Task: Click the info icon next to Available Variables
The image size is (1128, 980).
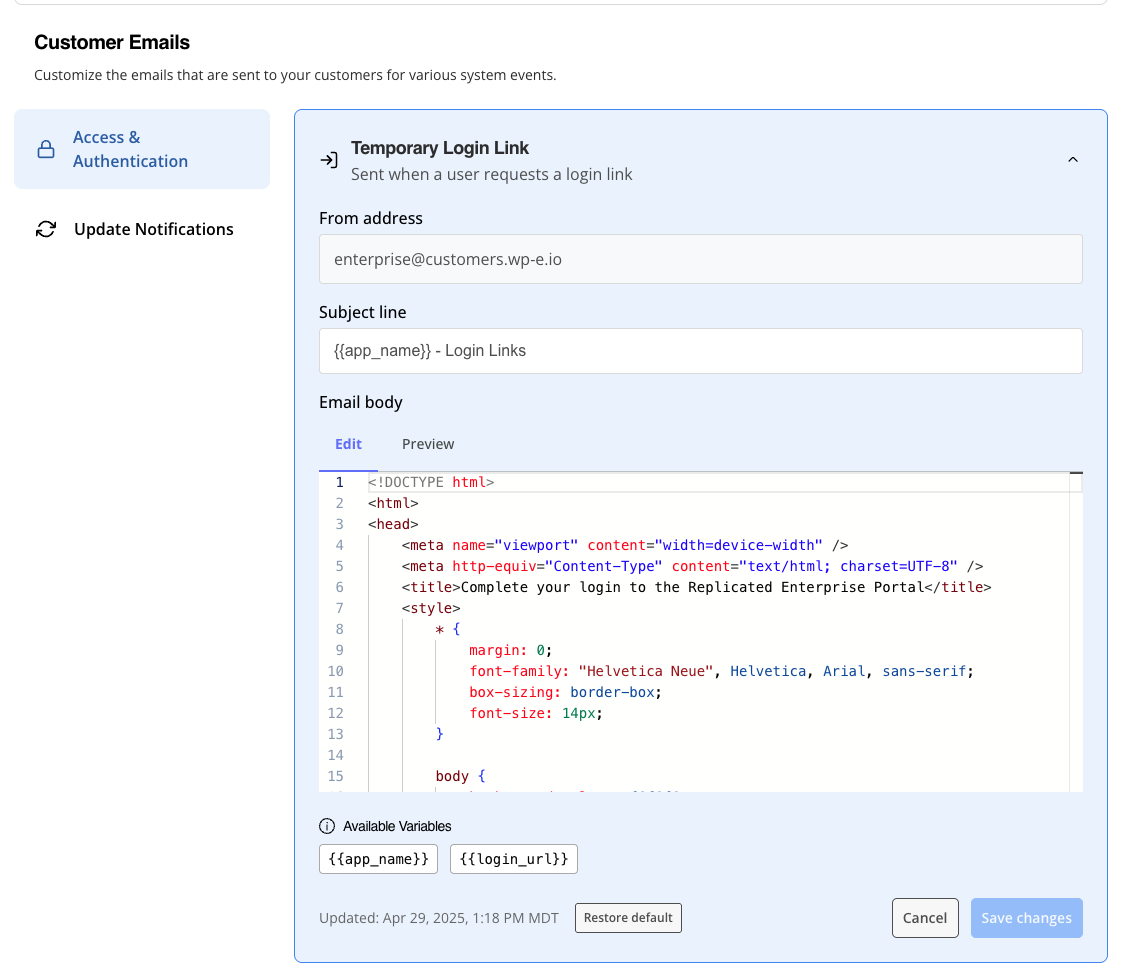Action: pos(326,825)
